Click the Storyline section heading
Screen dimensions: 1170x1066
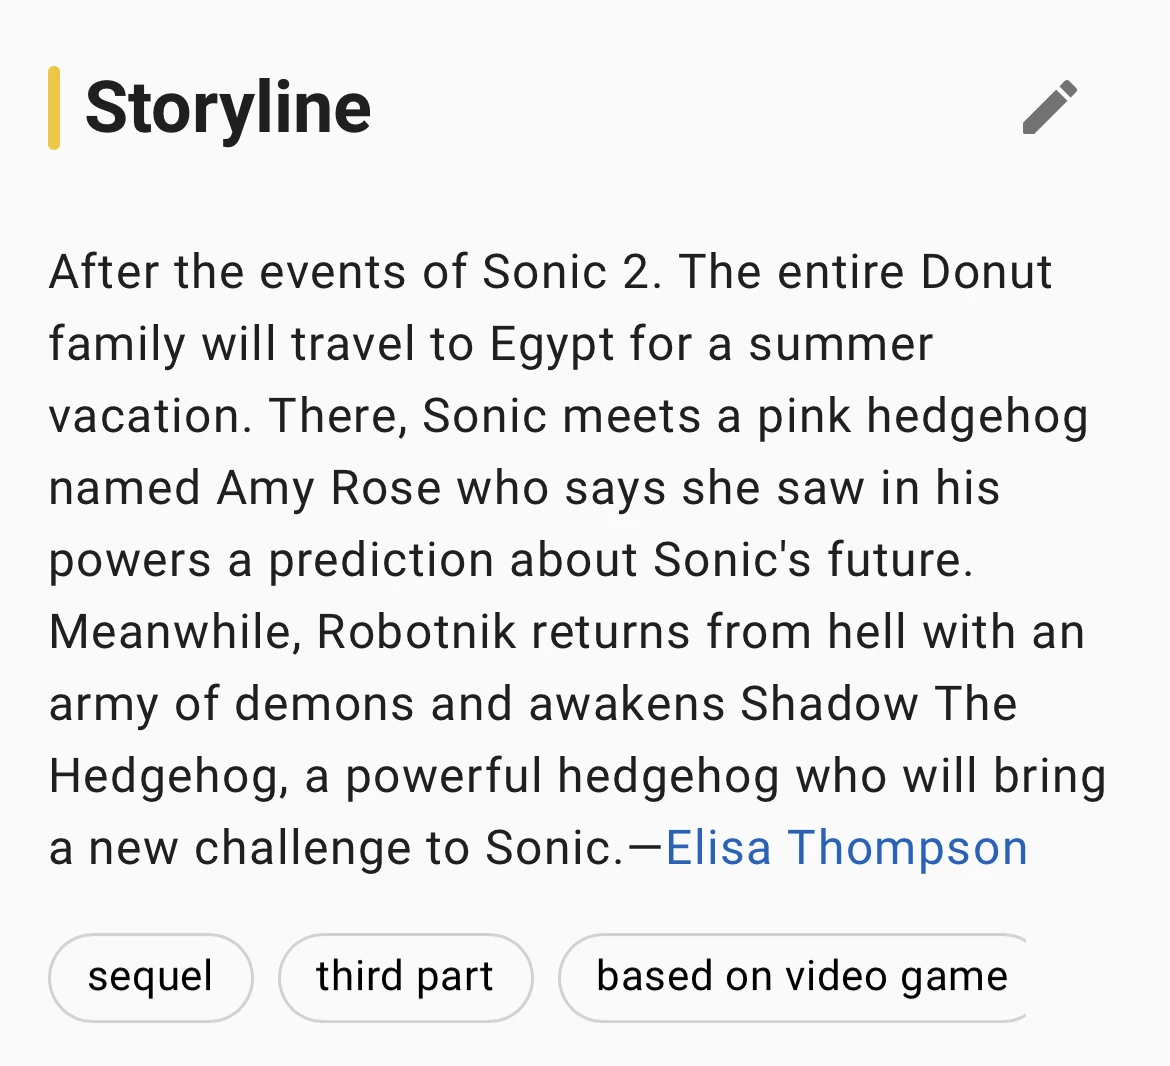tap(228, 108)
